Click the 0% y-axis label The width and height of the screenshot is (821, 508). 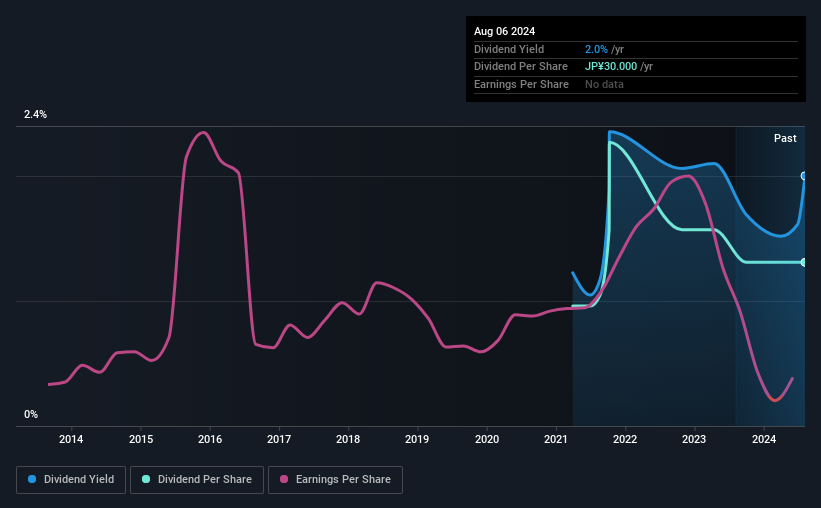[31, 414]
